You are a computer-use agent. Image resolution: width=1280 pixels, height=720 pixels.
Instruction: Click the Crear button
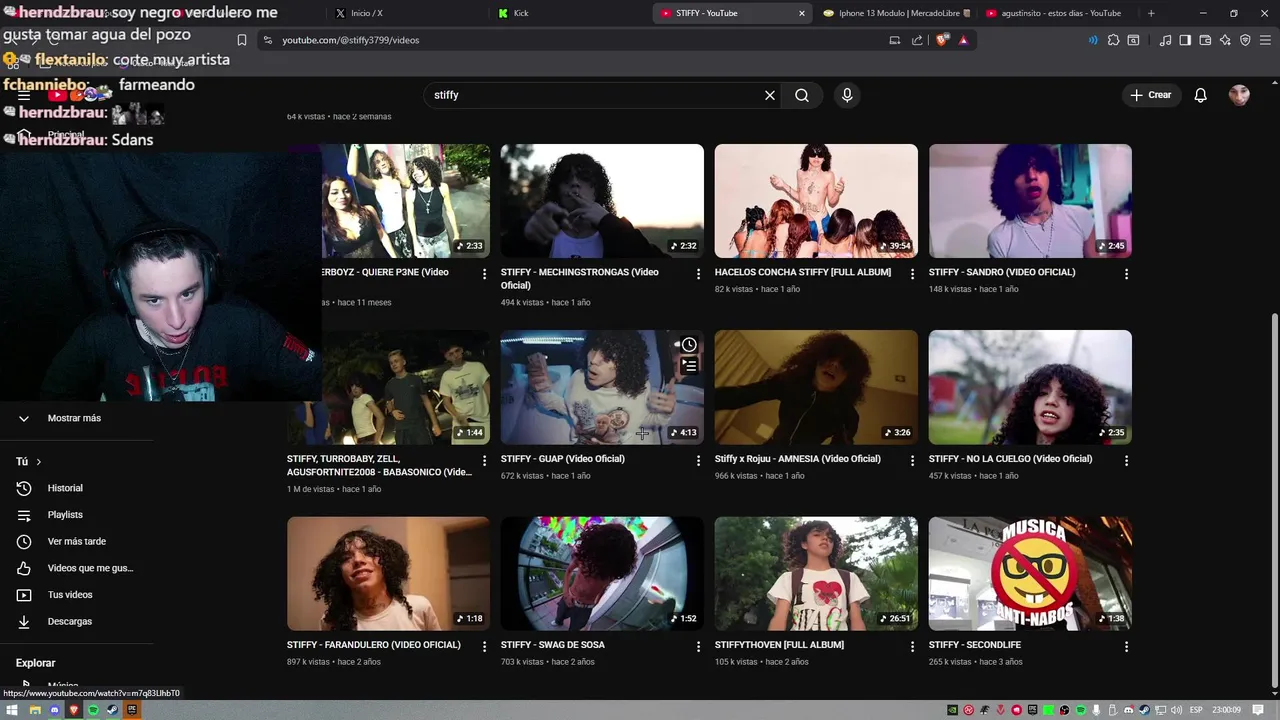[x=1151, y=95]
